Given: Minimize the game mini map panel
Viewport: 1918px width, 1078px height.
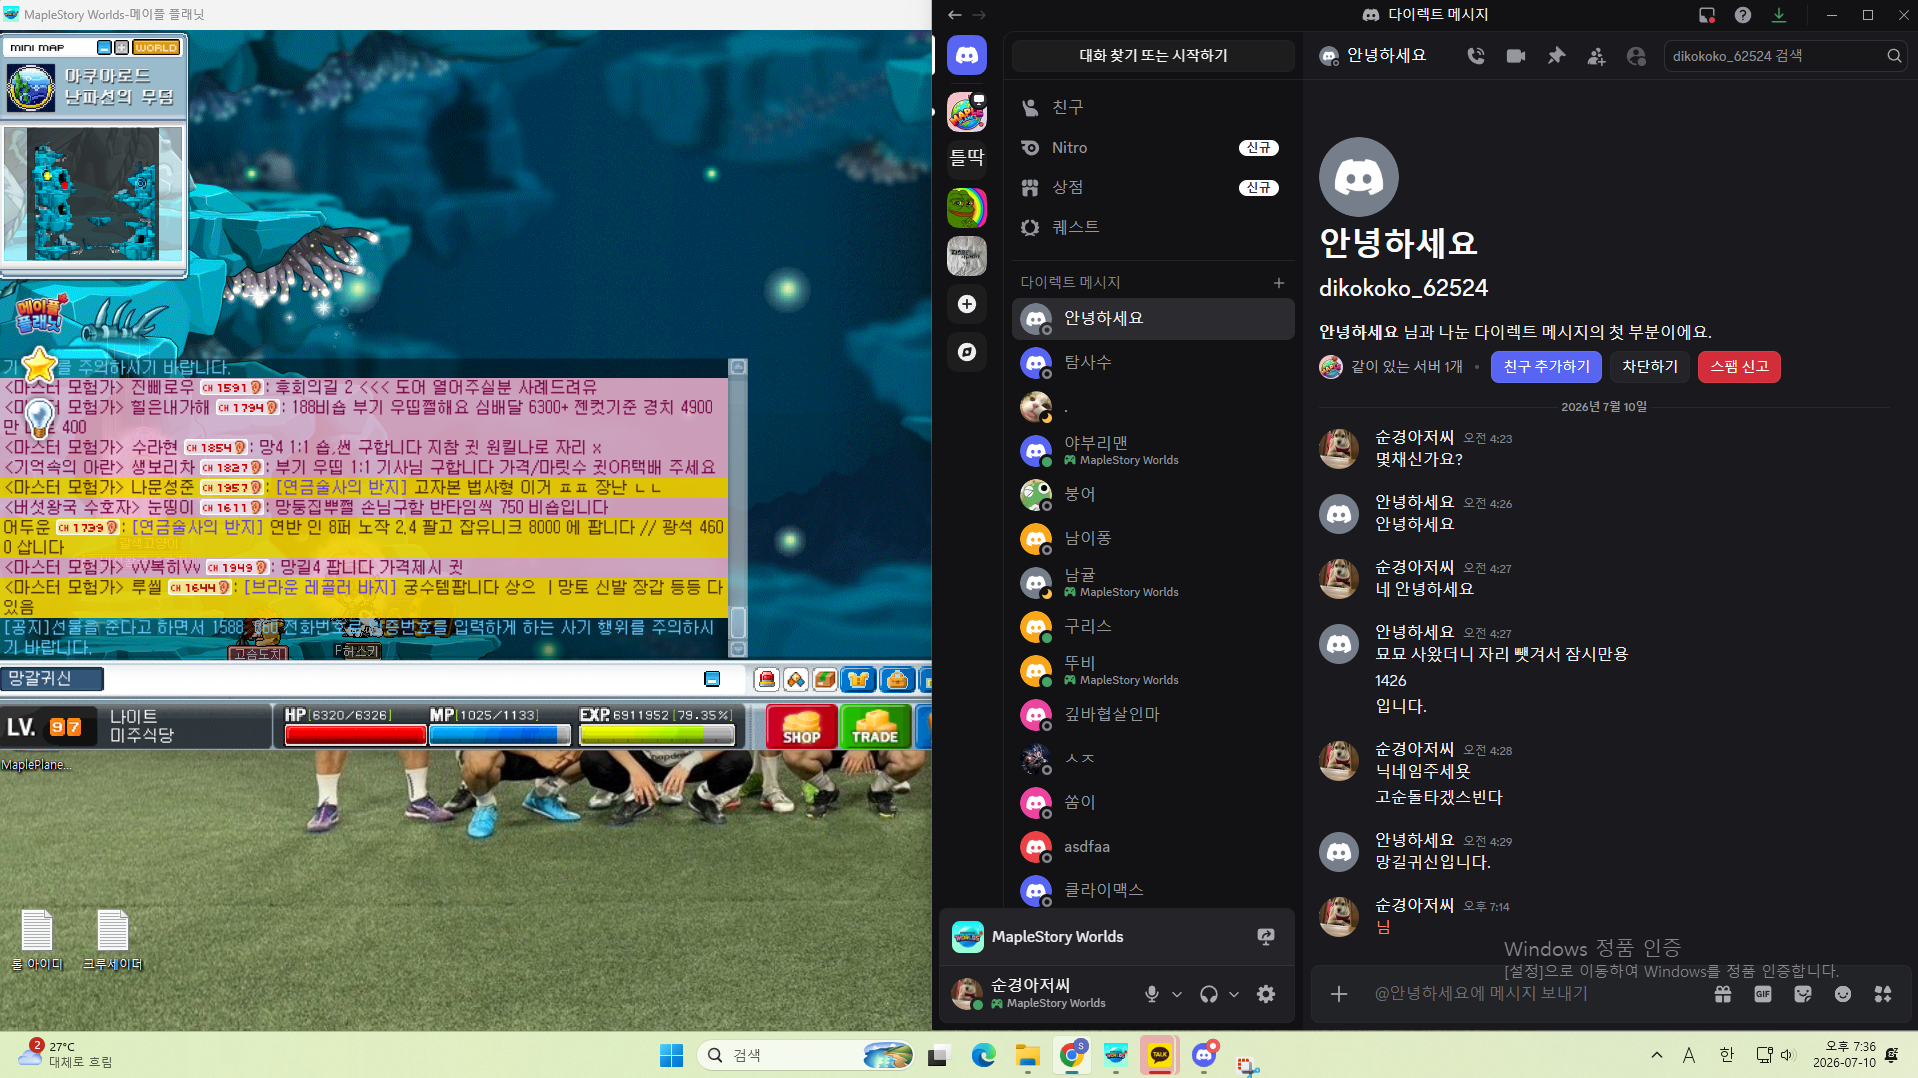Looking at the screenshot, I should (104, 47).
